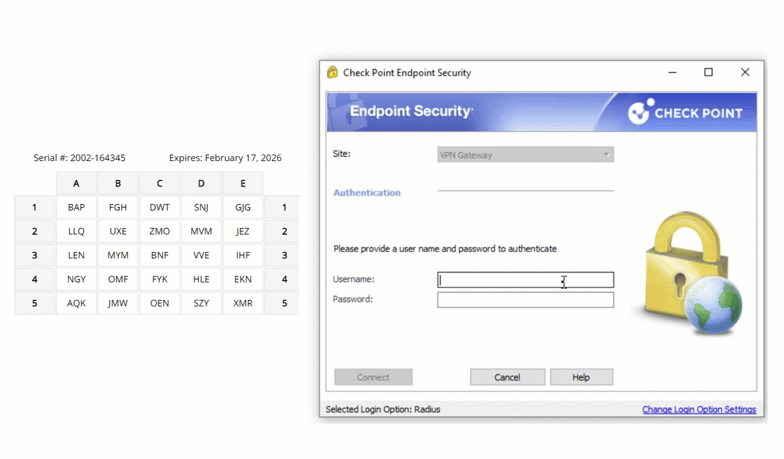Screen dimensions: 784x459
Task: Select grid cell MVM
Action: [201, 231]
